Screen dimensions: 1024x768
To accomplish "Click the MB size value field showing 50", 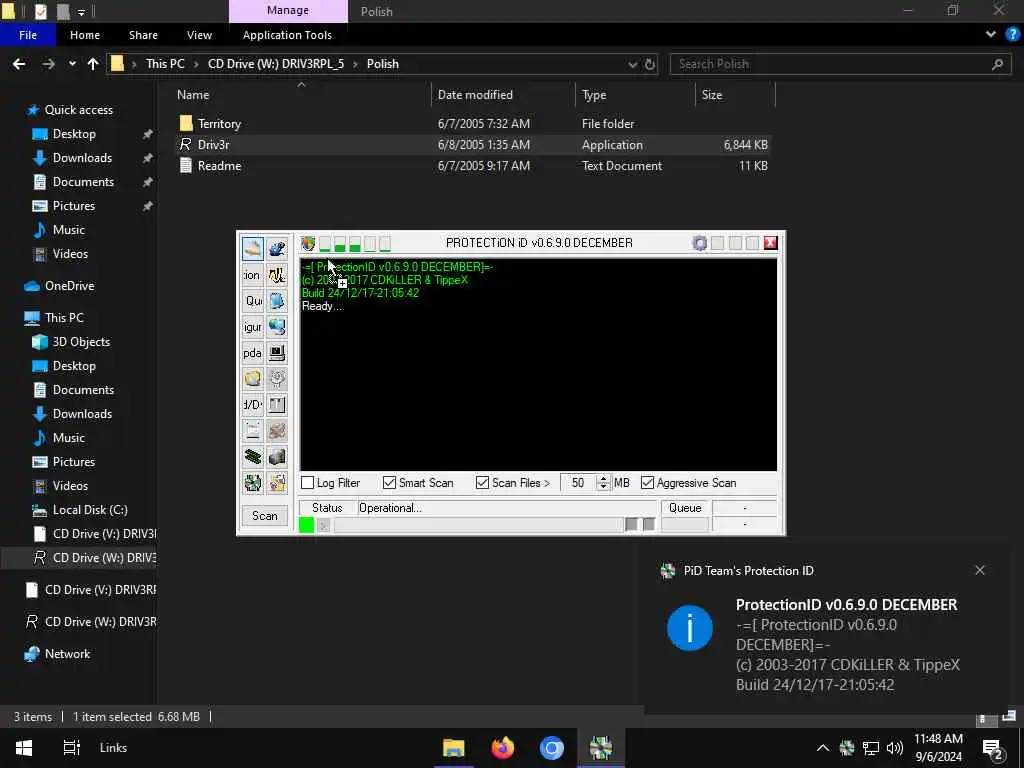I will point(578,483).
